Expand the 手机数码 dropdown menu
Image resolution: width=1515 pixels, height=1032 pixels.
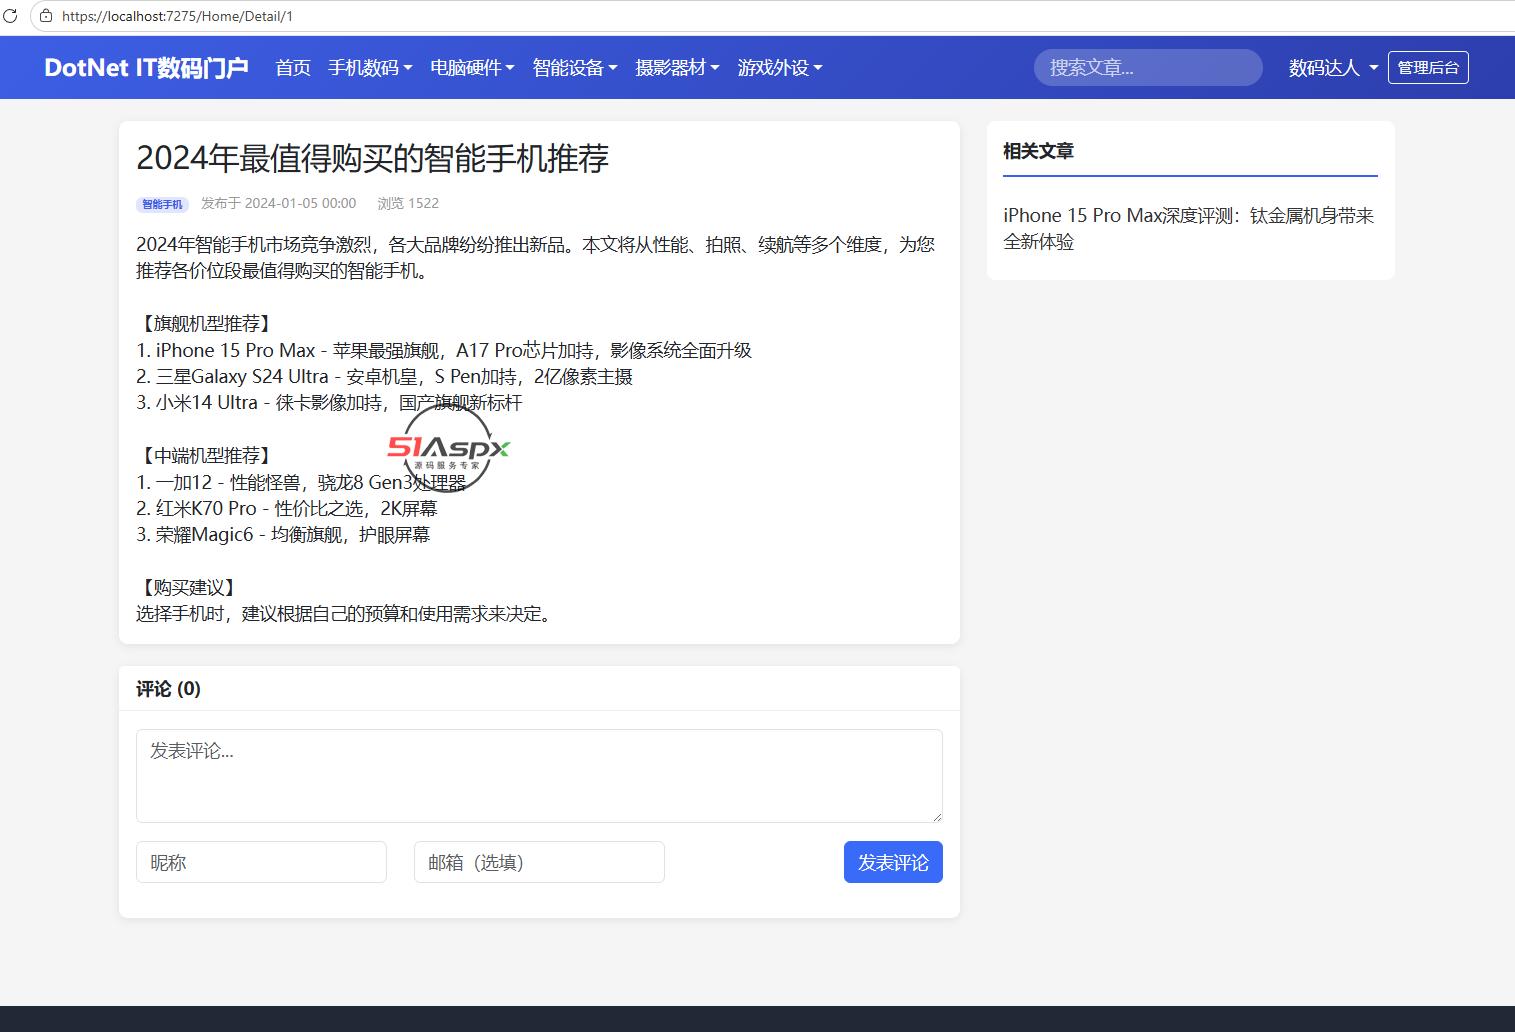coord(370,67)
